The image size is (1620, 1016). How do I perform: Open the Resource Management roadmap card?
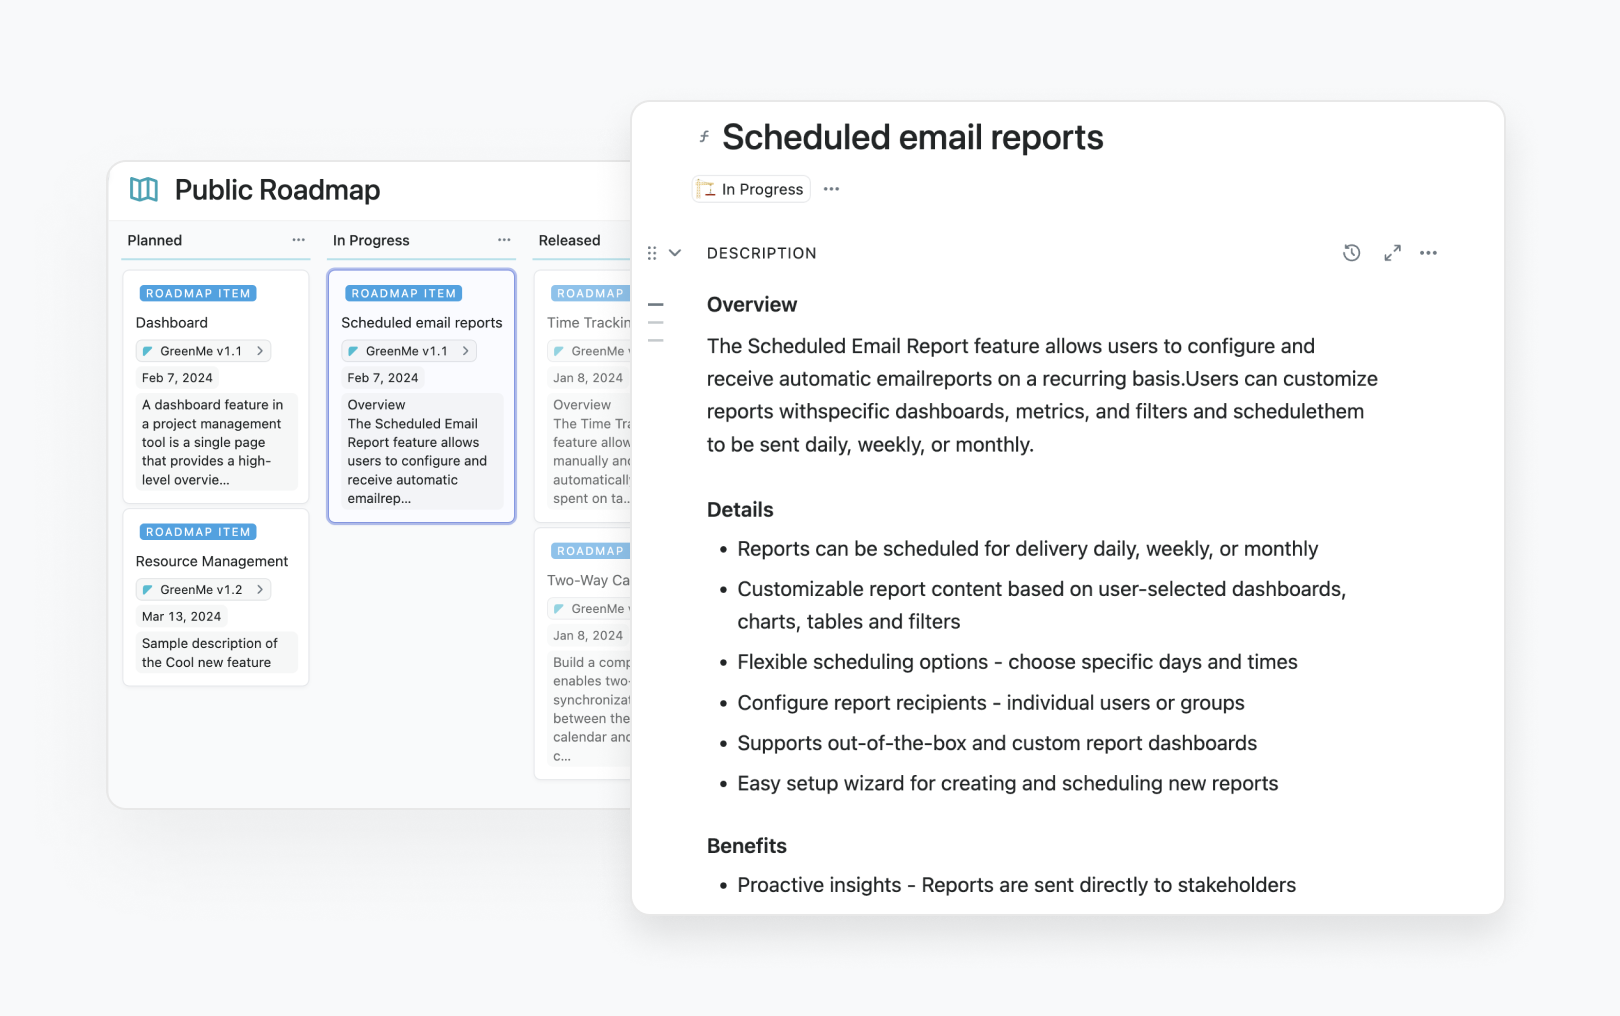pyautogui.click(x=212, y=561)
